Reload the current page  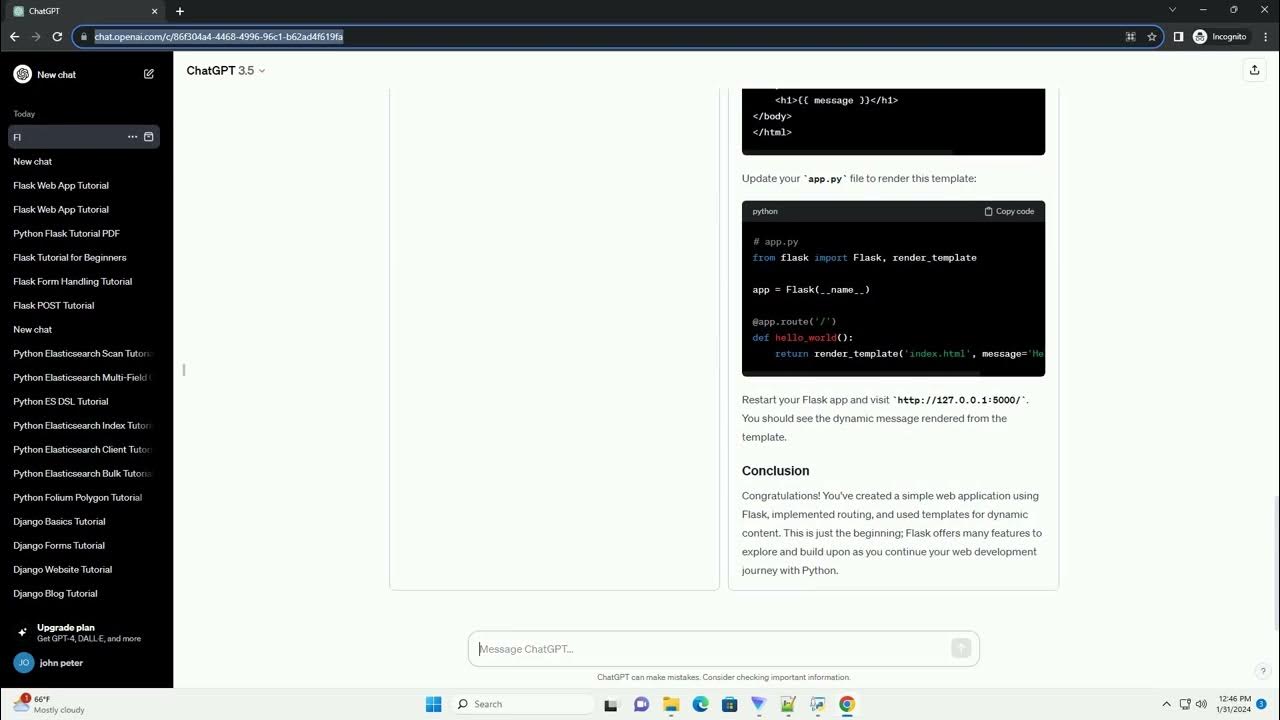pyautogui.click(x=57, y=37)
